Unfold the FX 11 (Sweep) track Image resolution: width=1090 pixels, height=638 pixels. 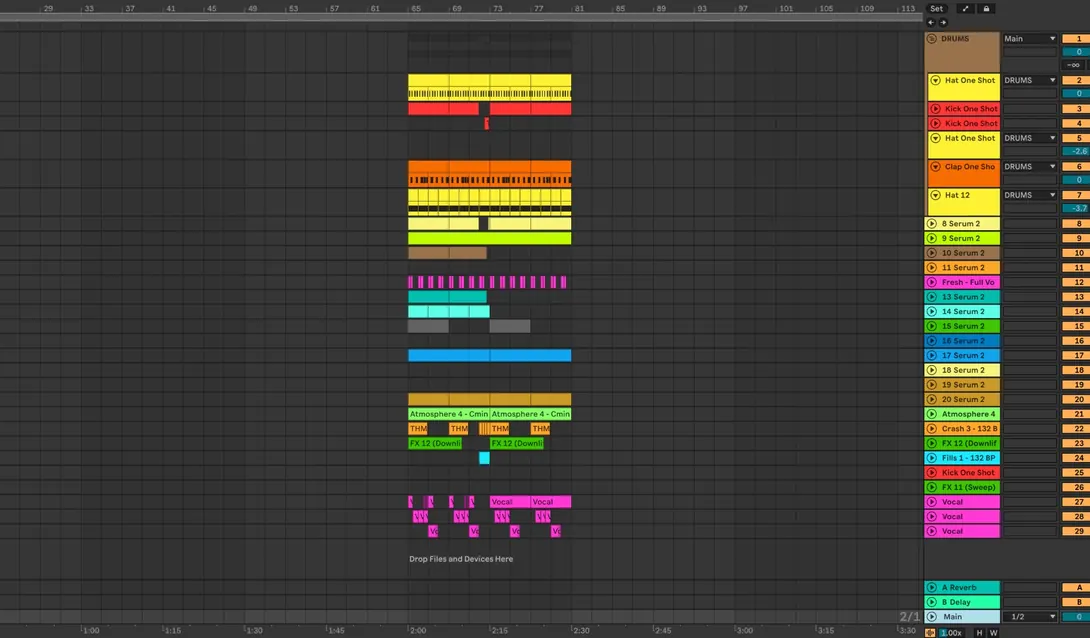pyautogui.click(x=932, y=487)
